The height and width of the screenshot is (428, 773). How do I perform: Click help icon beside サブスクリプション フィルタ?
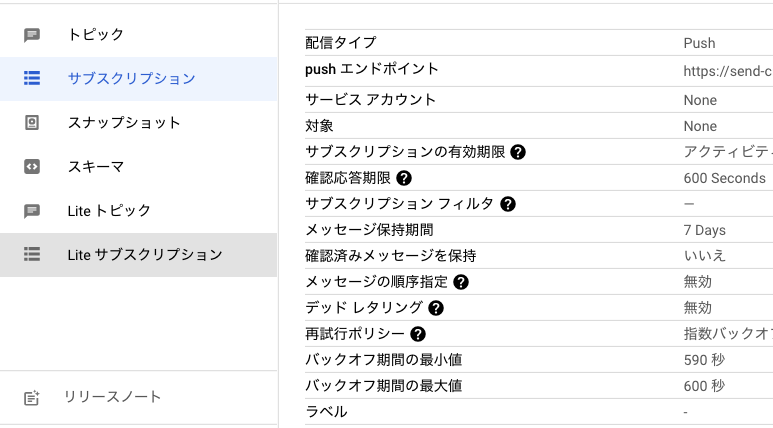point(508,204)
